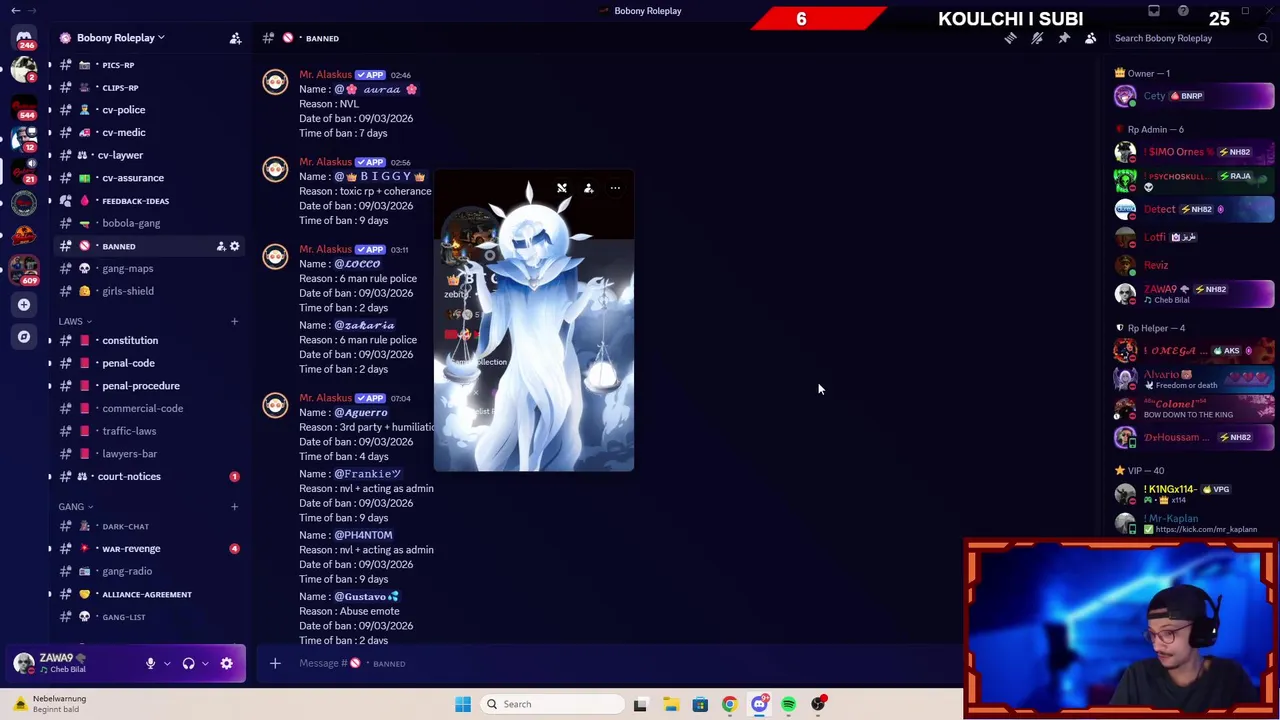
Task: Open the discover servers compass icon
Action: [24, 337]
